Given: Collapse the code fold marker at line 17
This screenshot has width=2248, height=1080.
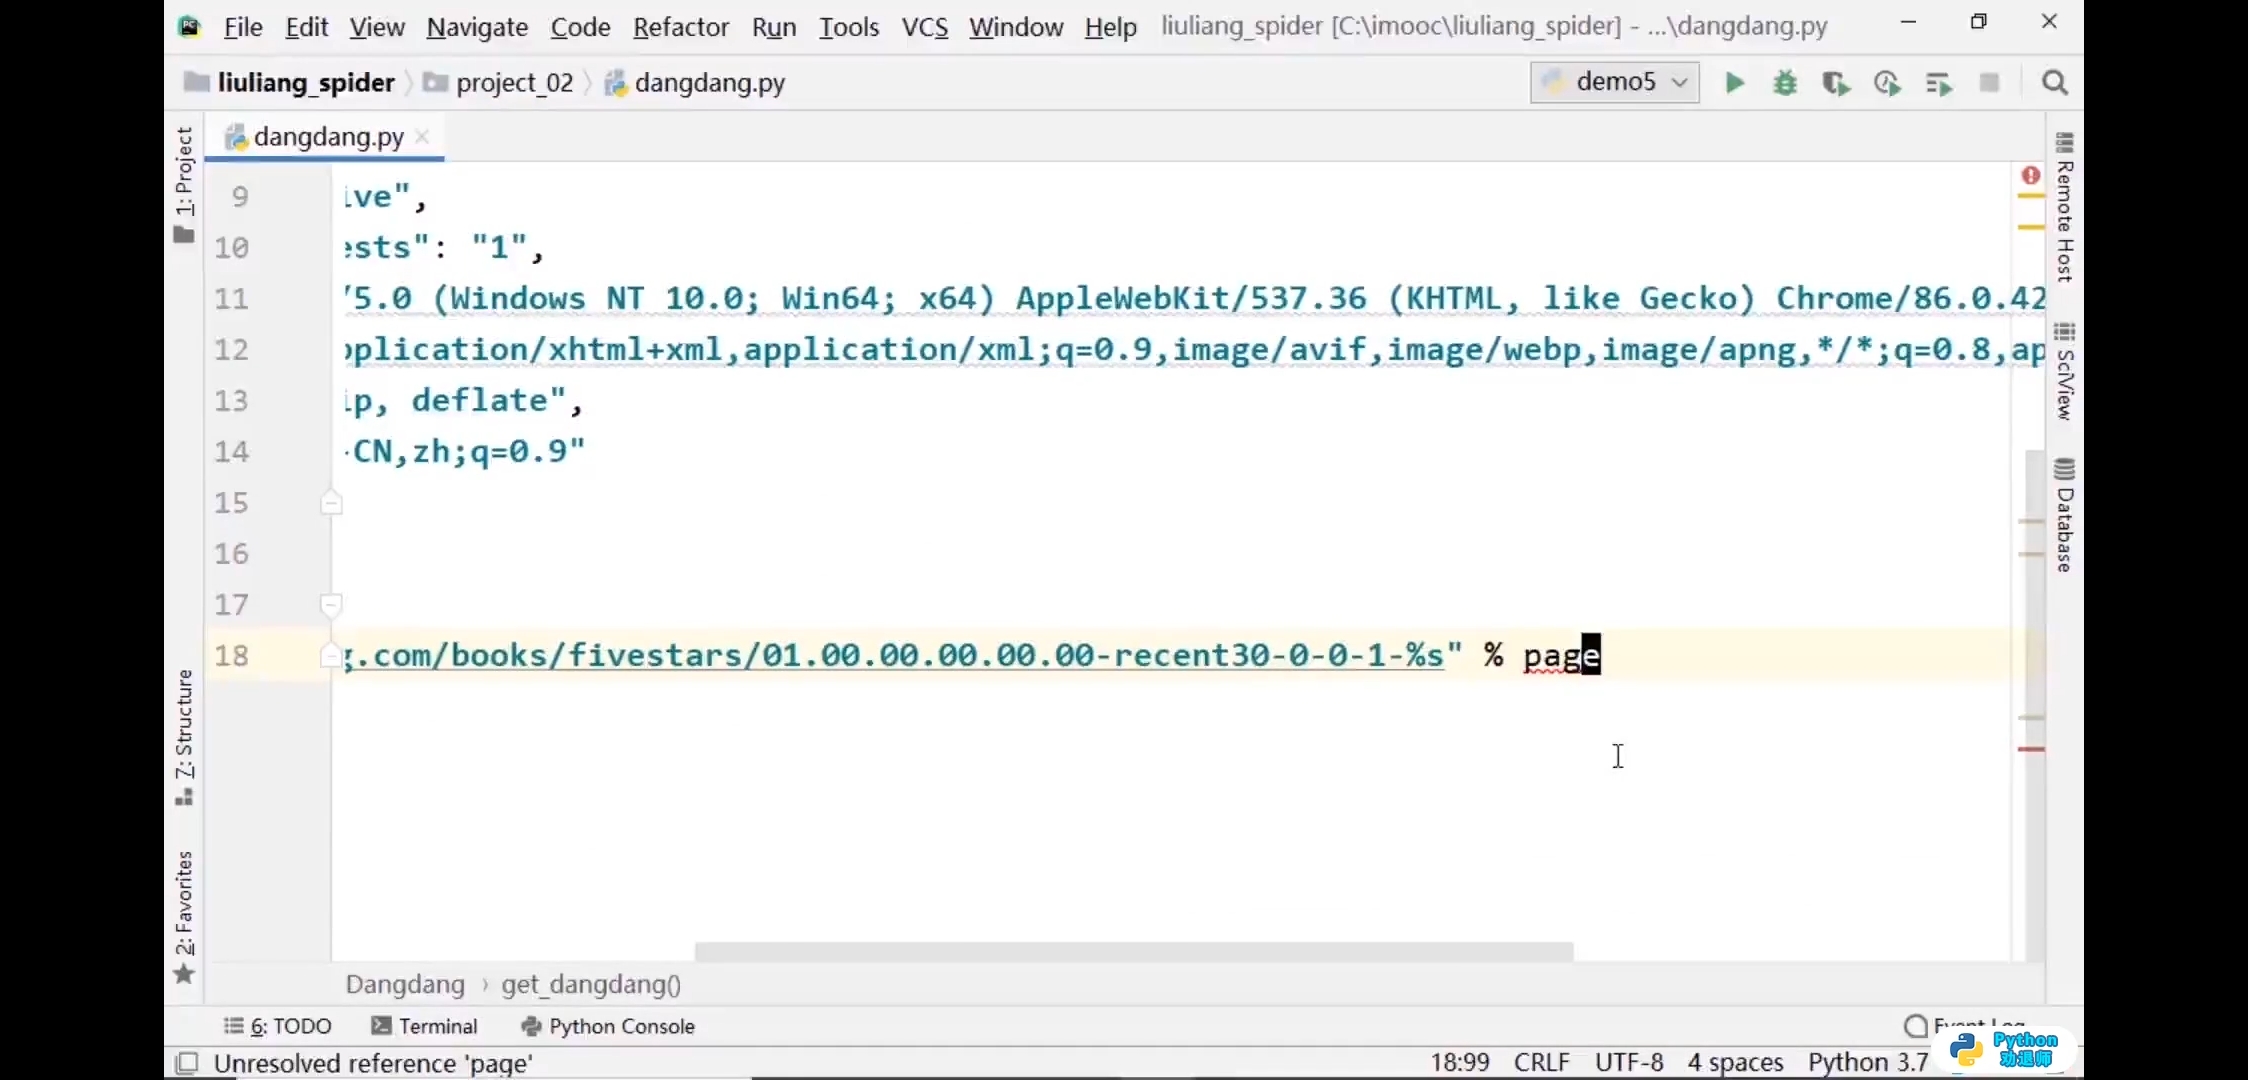Looking at the screenshot, I should coord(332,604).
